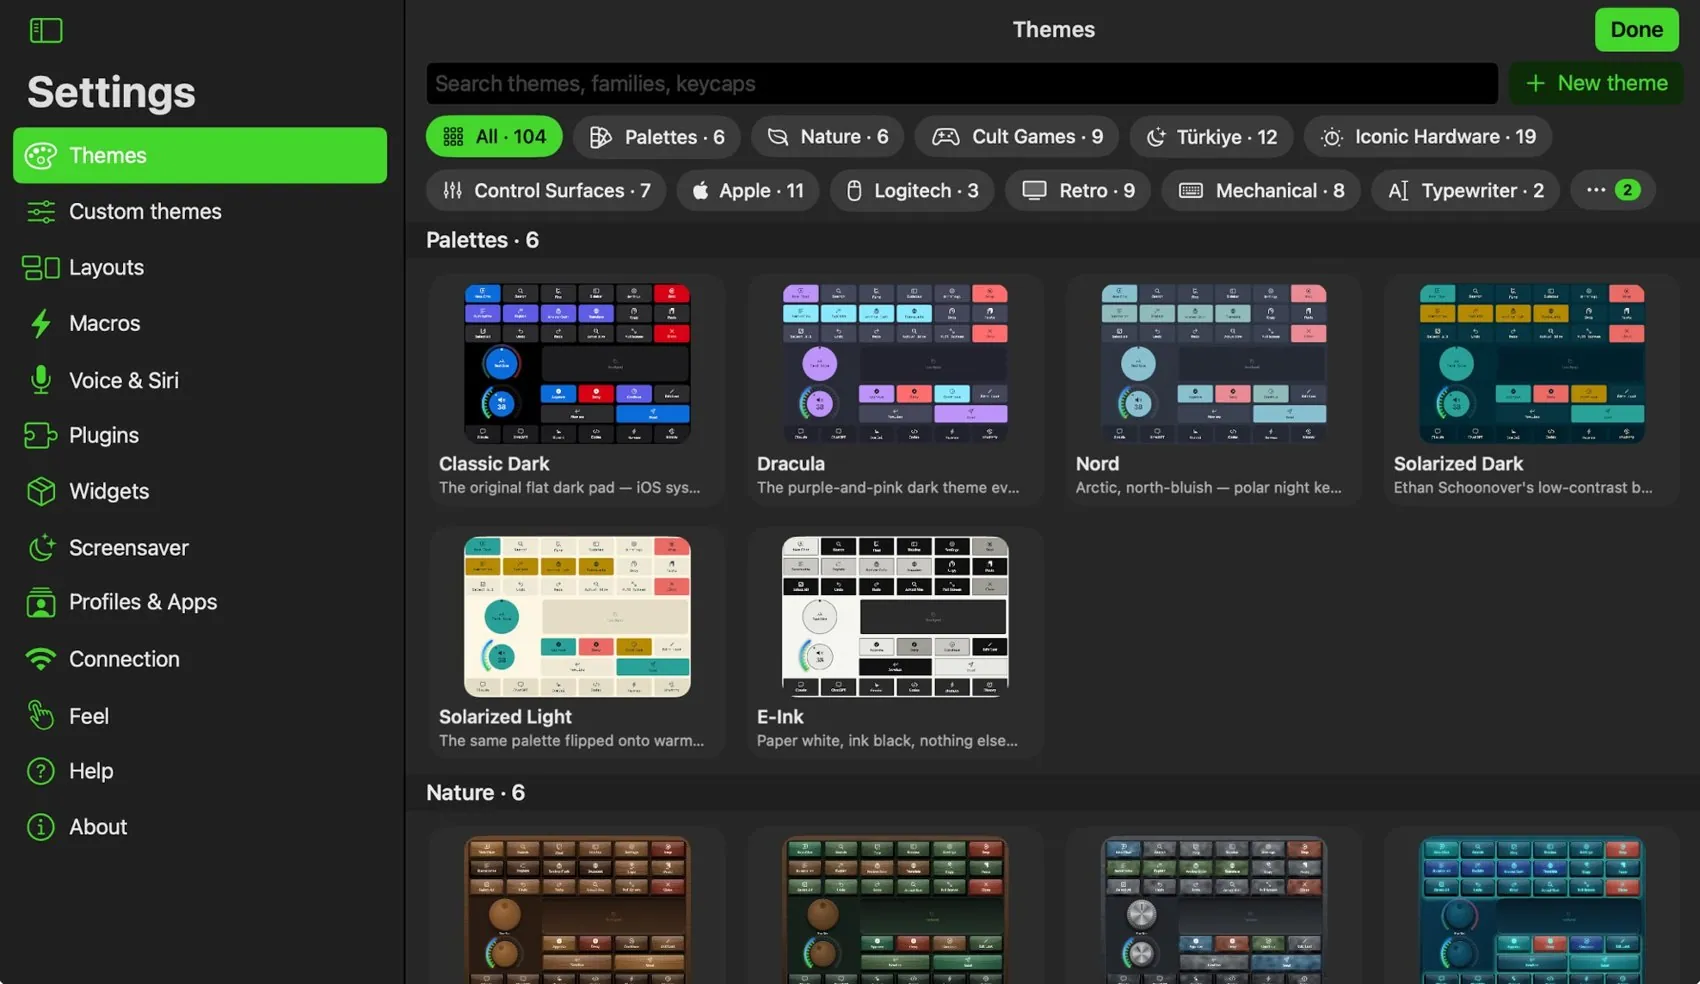This screenshot has height=984, width=1700.
Task: Select the Dracula theme thumbnail
Action: (x=895, y=363)
